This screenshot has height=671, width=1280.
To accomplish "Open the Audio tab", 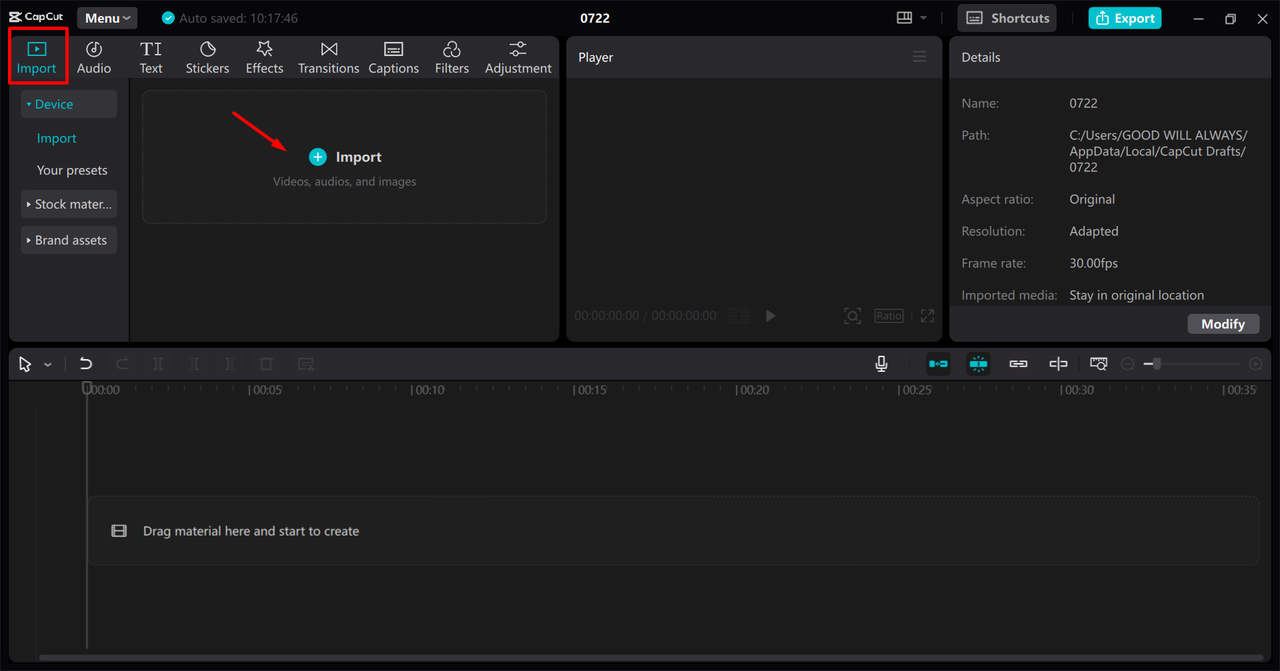I will (94, 57).
